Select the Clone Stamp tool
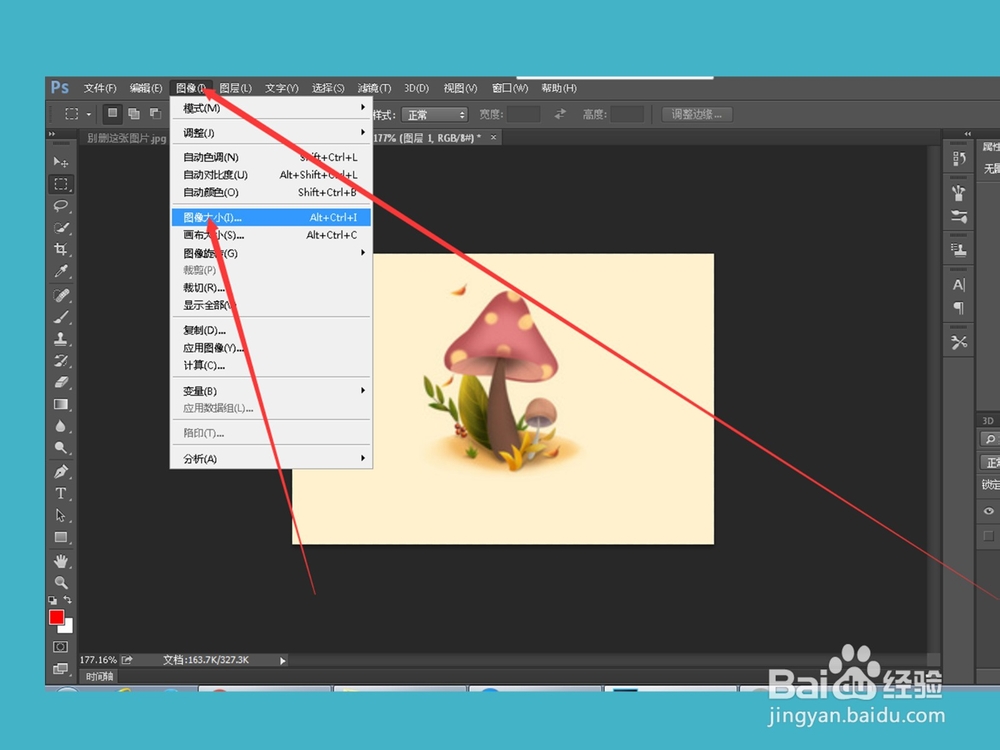 [61, 339]
